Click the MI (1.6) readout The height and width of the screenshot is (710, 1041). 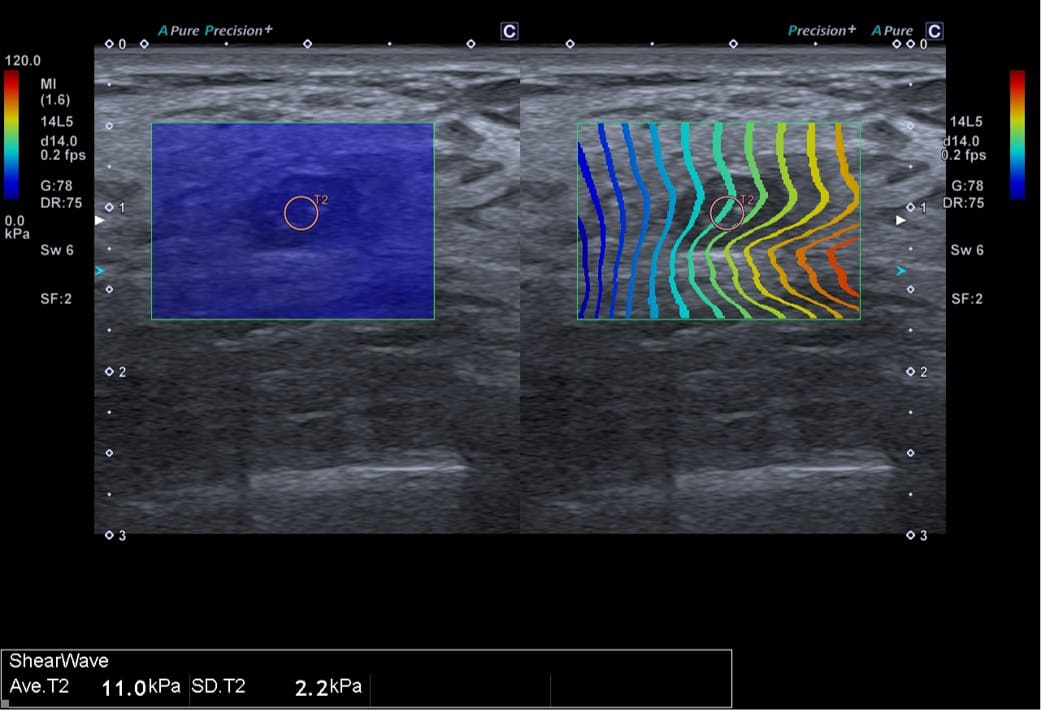(54, 92)
